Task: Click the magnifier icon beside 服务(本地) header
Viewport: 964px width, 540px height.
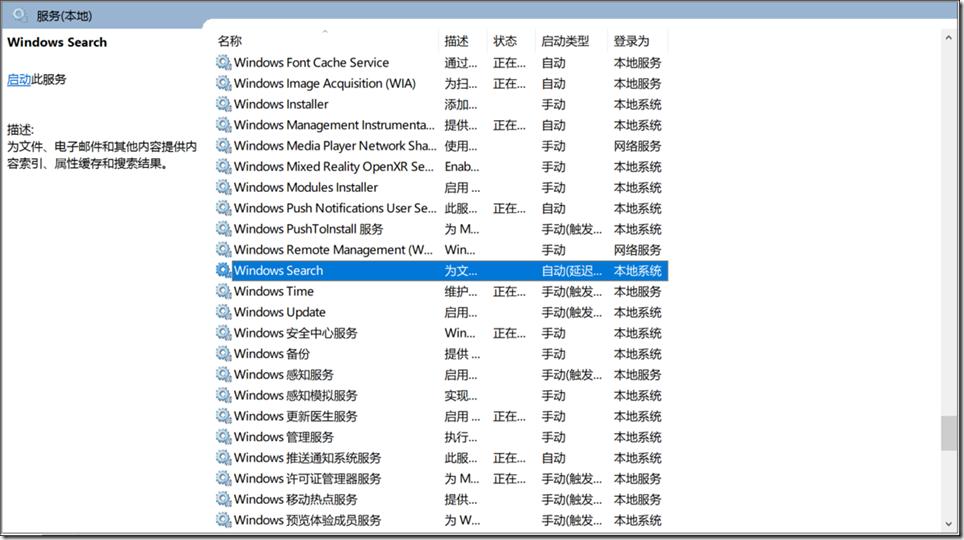Action: (19, 14)
